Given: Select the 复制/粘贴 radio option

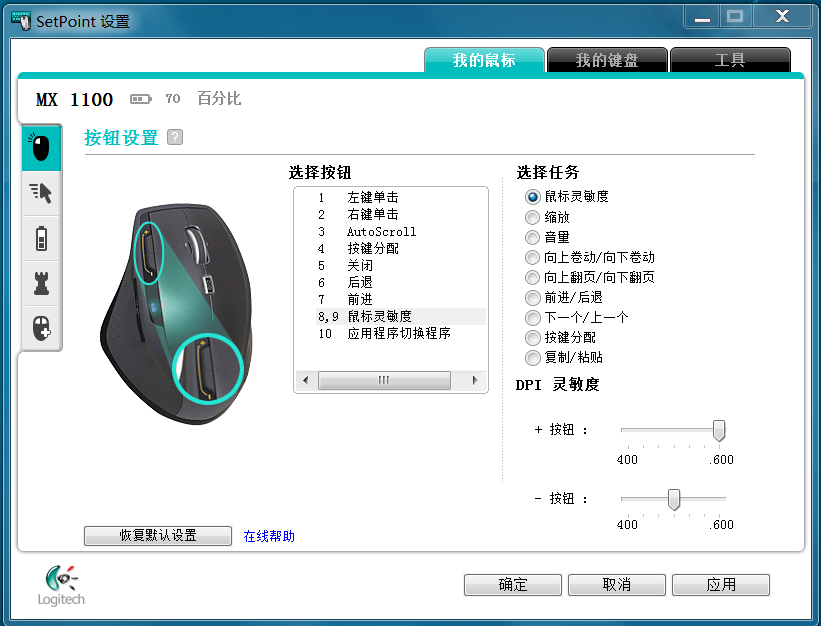Looking at the screenshot, I should click(532, 358).
